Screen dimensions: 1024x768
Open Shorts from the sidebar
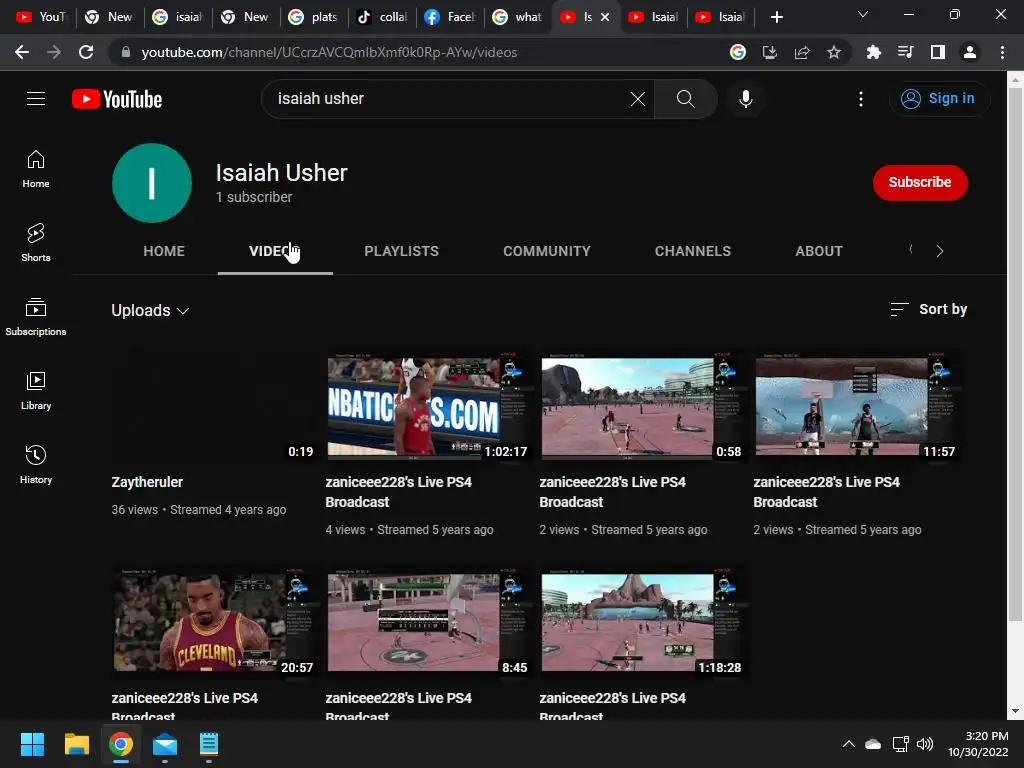[36, 243]
